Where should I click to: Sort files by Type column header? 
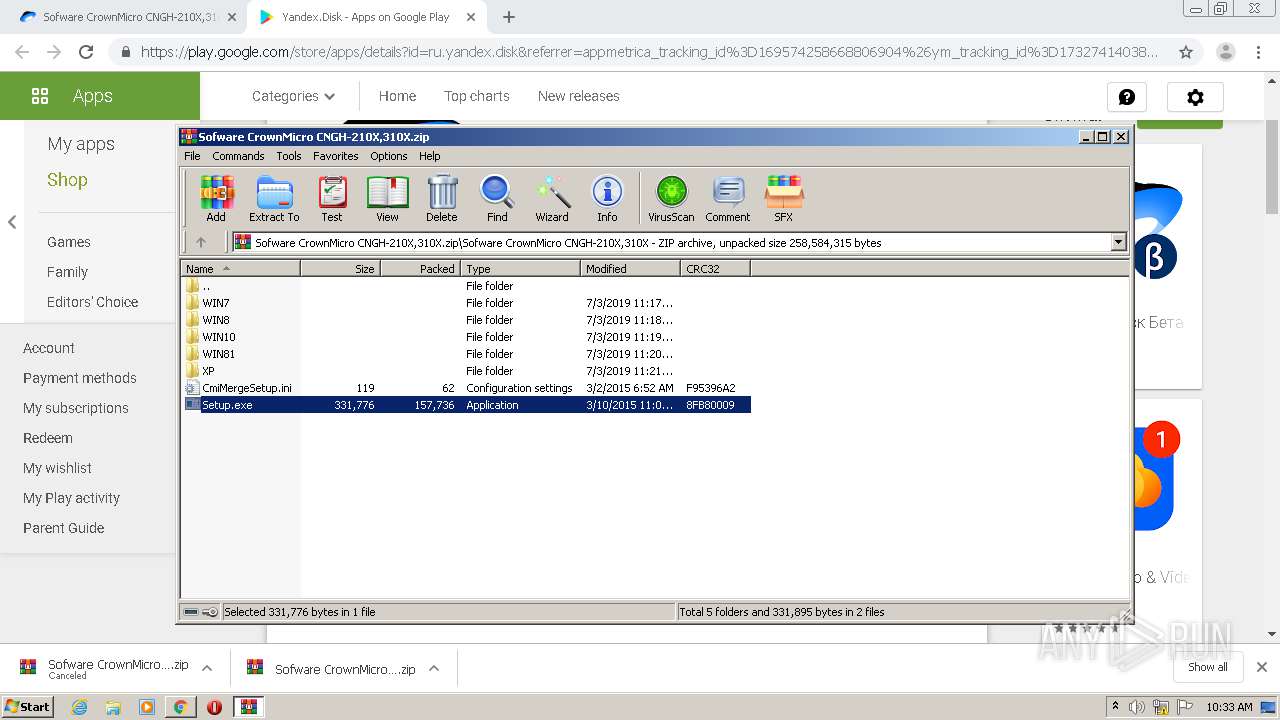520,268
